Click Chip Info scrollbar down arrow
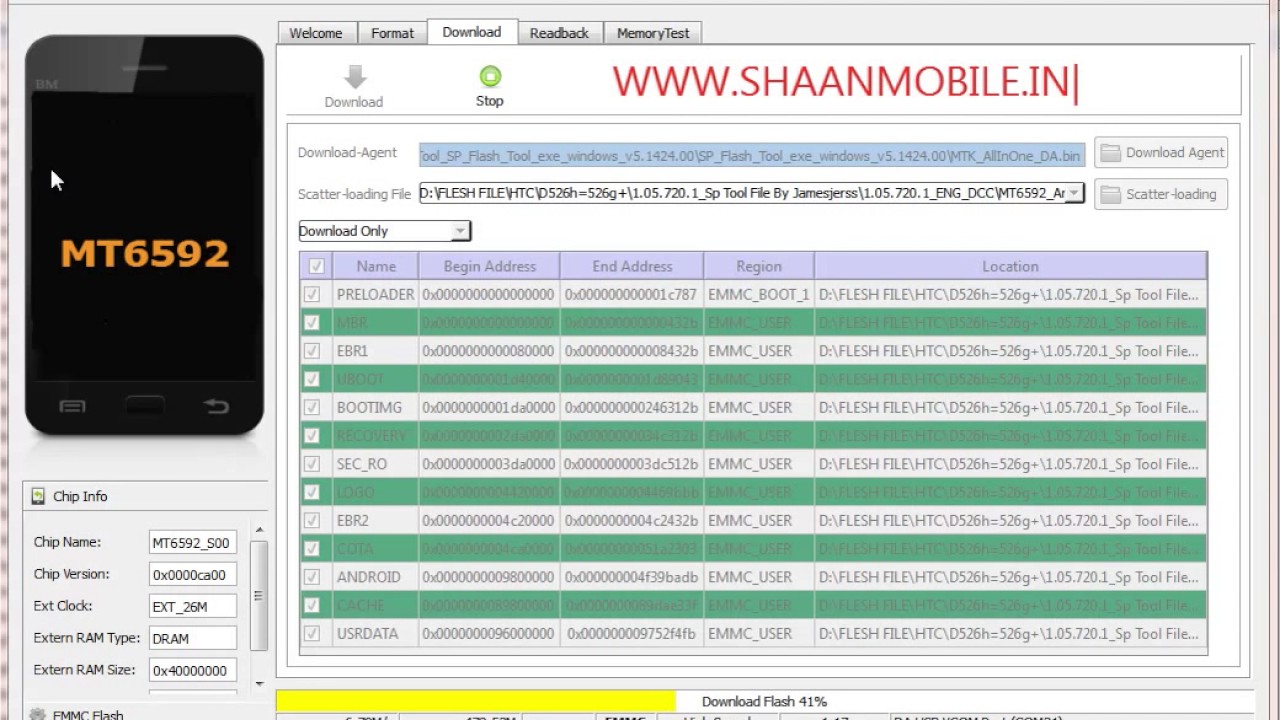Screen dimensions: 1280x720 pos(259,683)
